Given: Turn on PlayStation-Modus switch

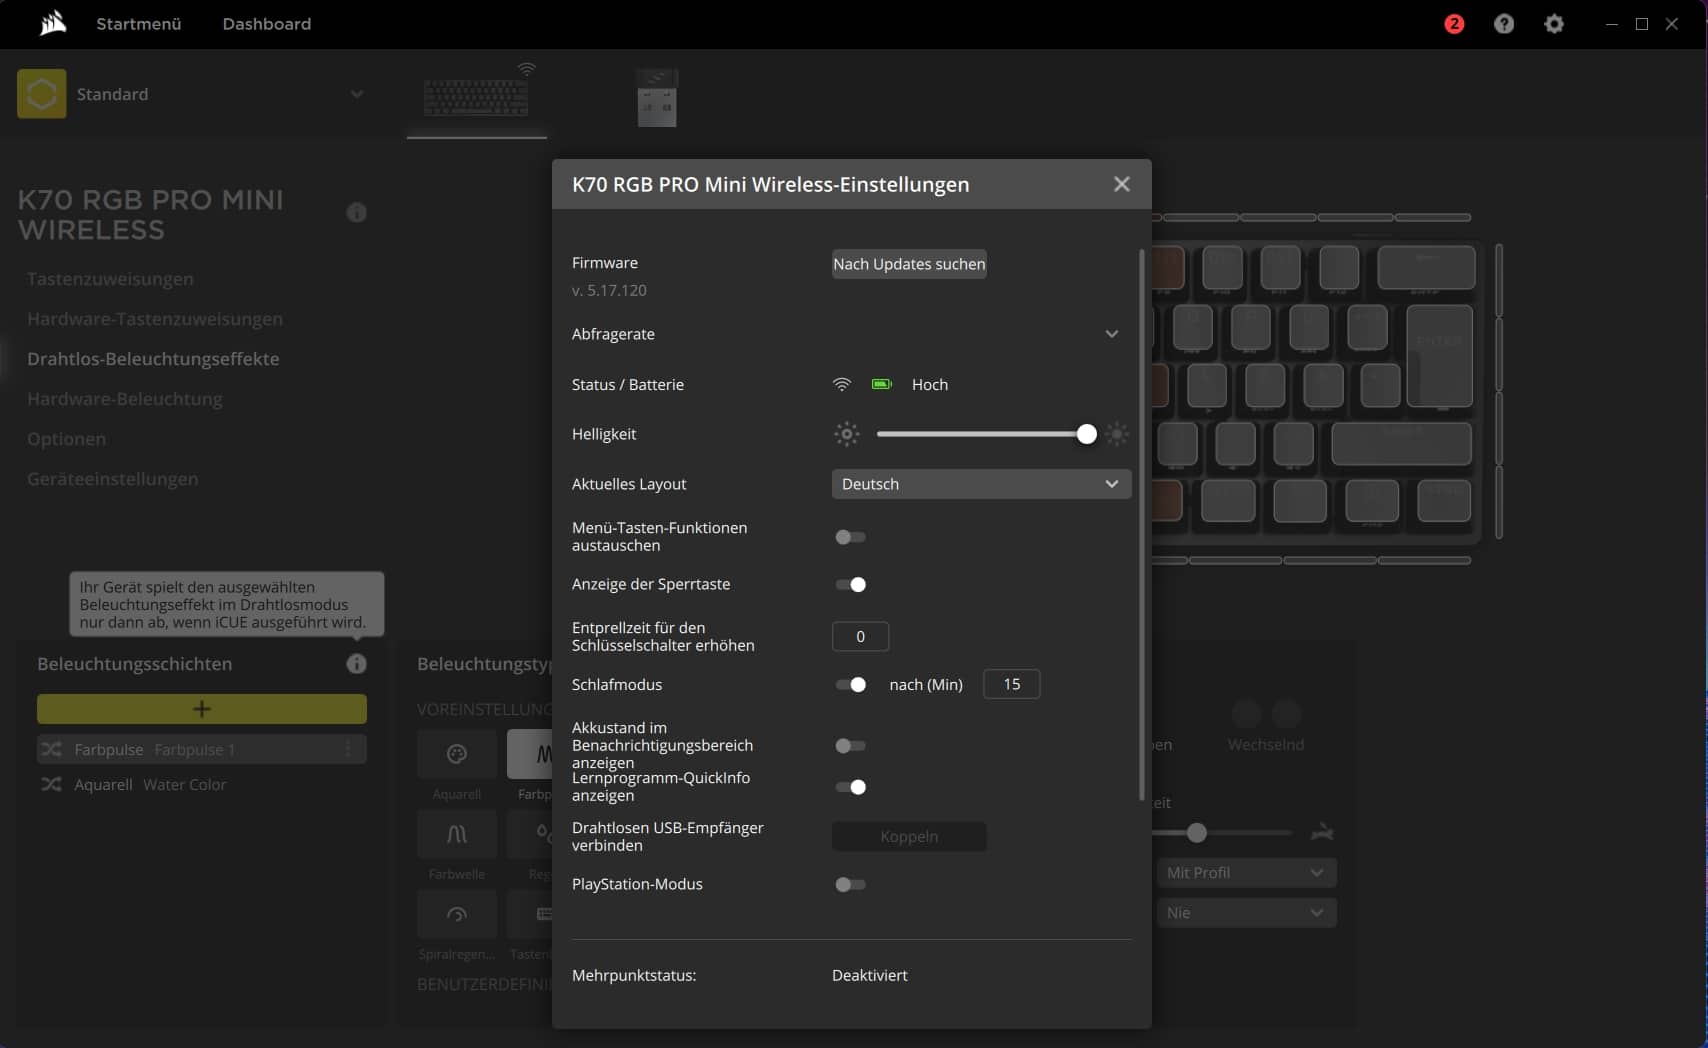Looking at the screenshot, I should pos(850,885).
